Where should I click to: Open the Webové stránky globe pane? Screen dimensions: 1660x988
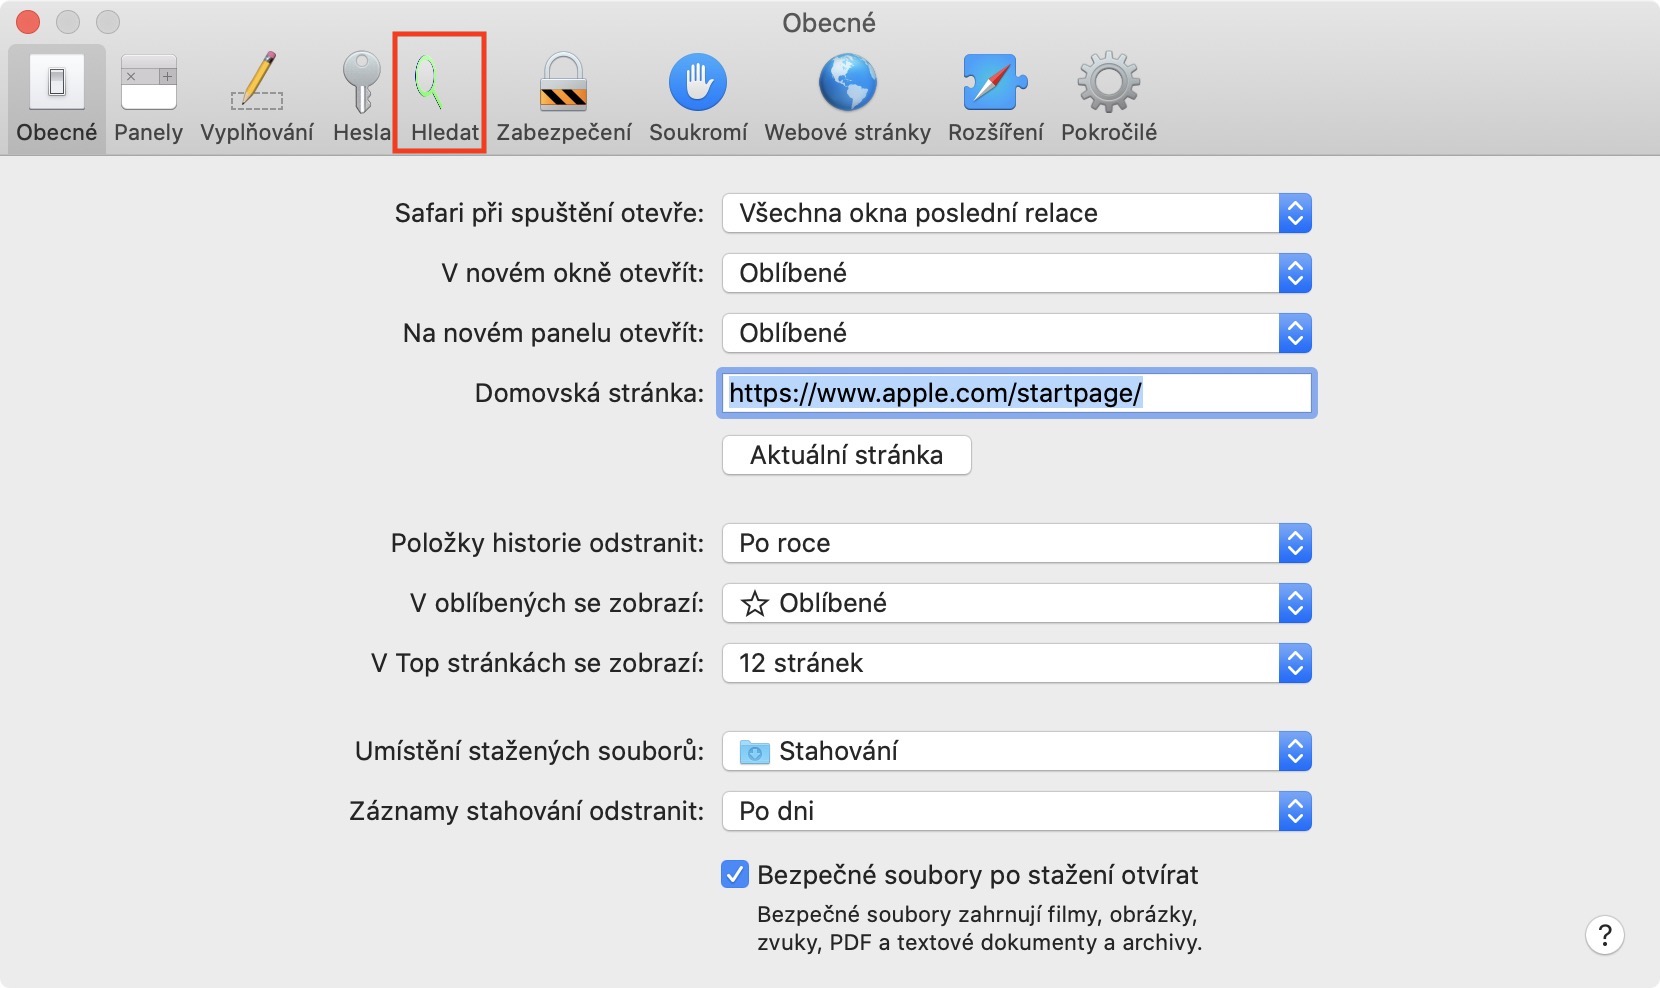[x=847, y=98]
